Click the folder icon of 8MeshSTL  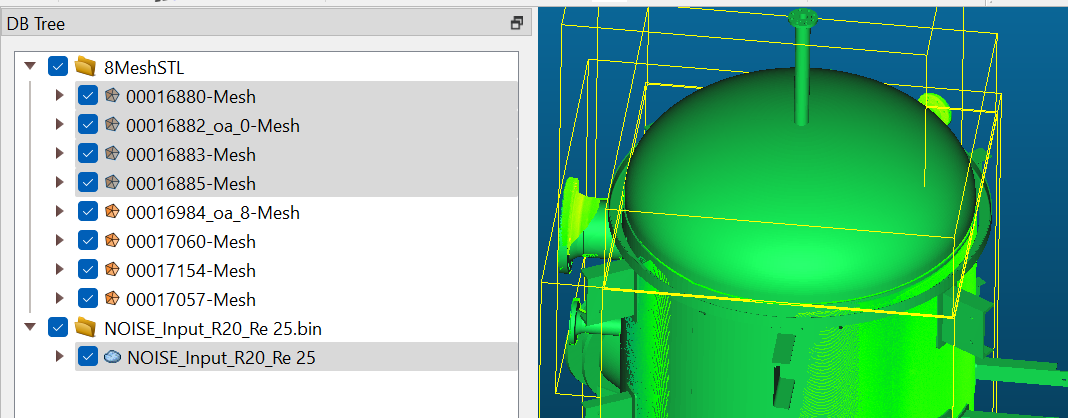point(85,67)
